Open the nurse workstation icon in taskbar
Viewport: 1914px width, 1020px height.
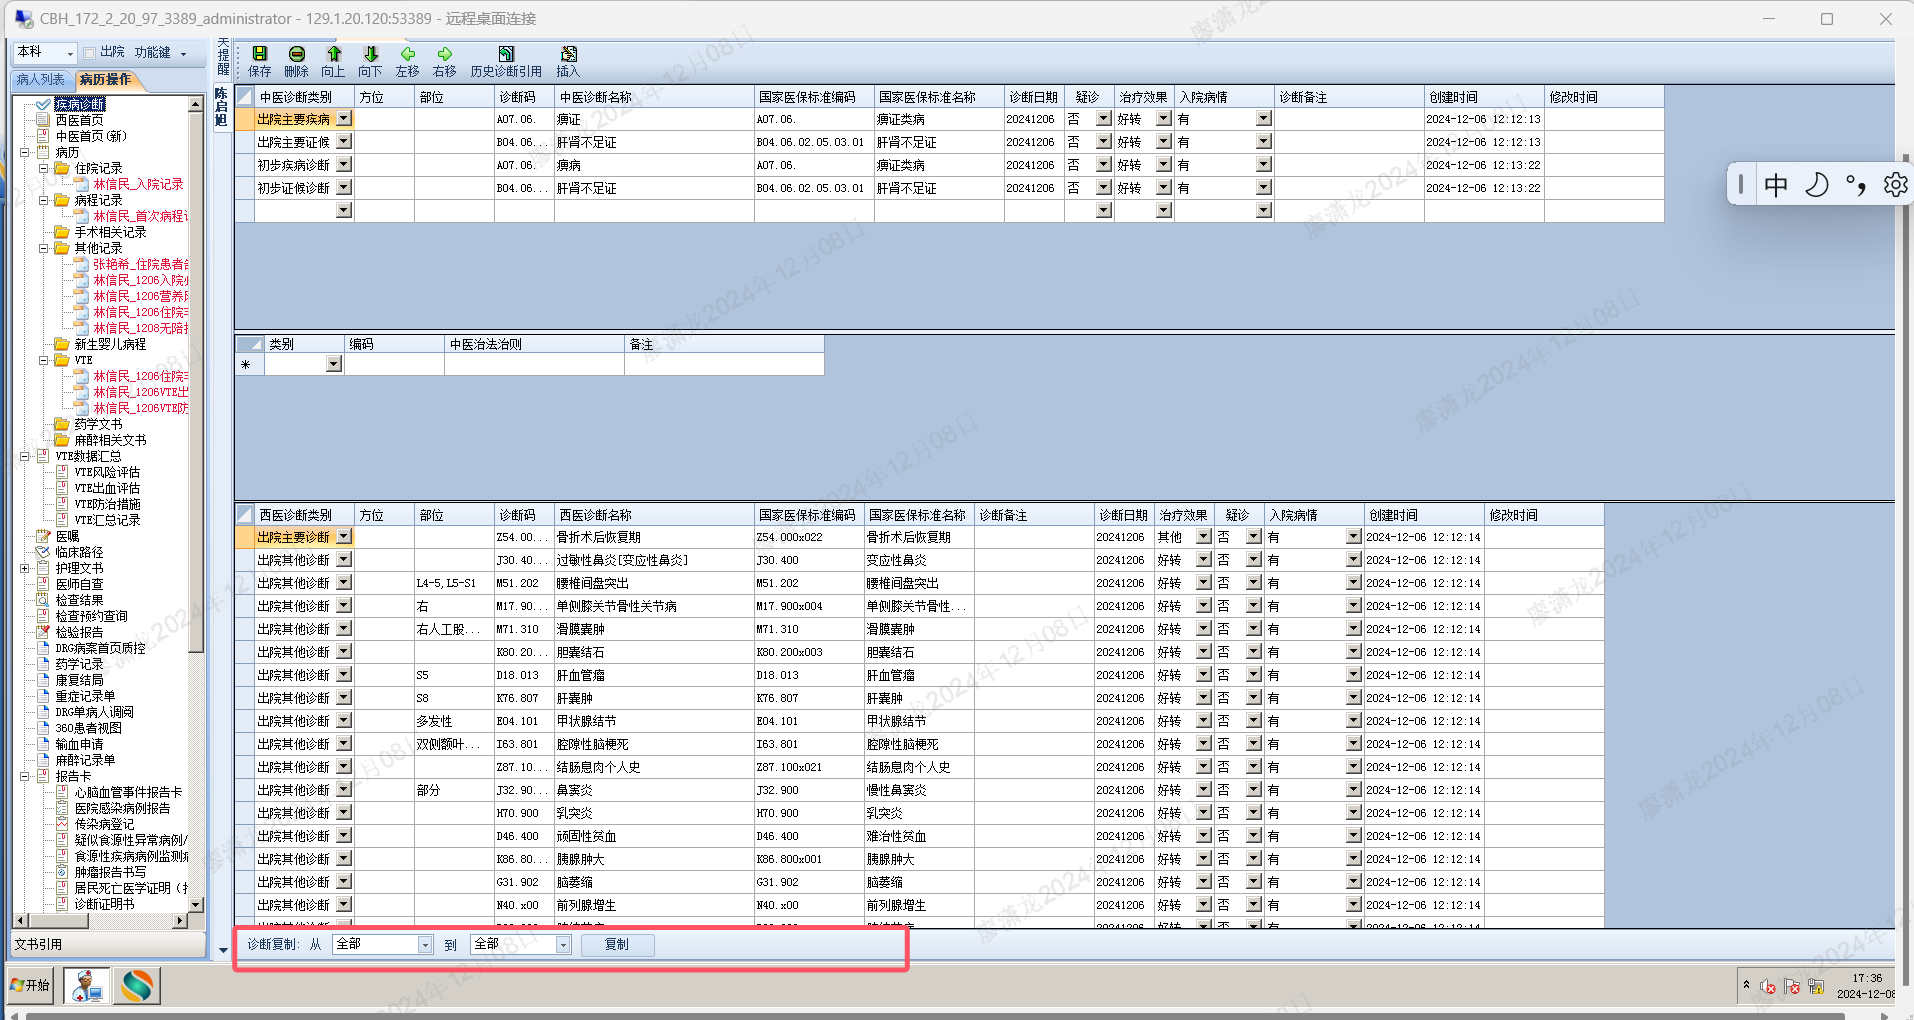tap(87, 986)
